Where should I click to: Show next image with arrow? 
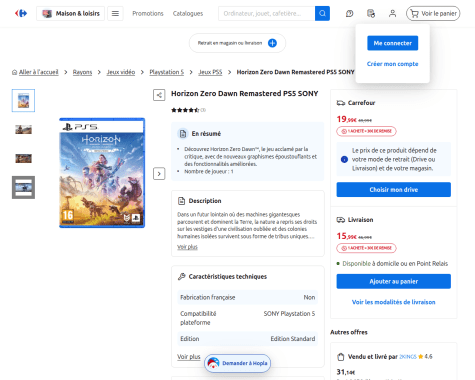coord(159,174)
